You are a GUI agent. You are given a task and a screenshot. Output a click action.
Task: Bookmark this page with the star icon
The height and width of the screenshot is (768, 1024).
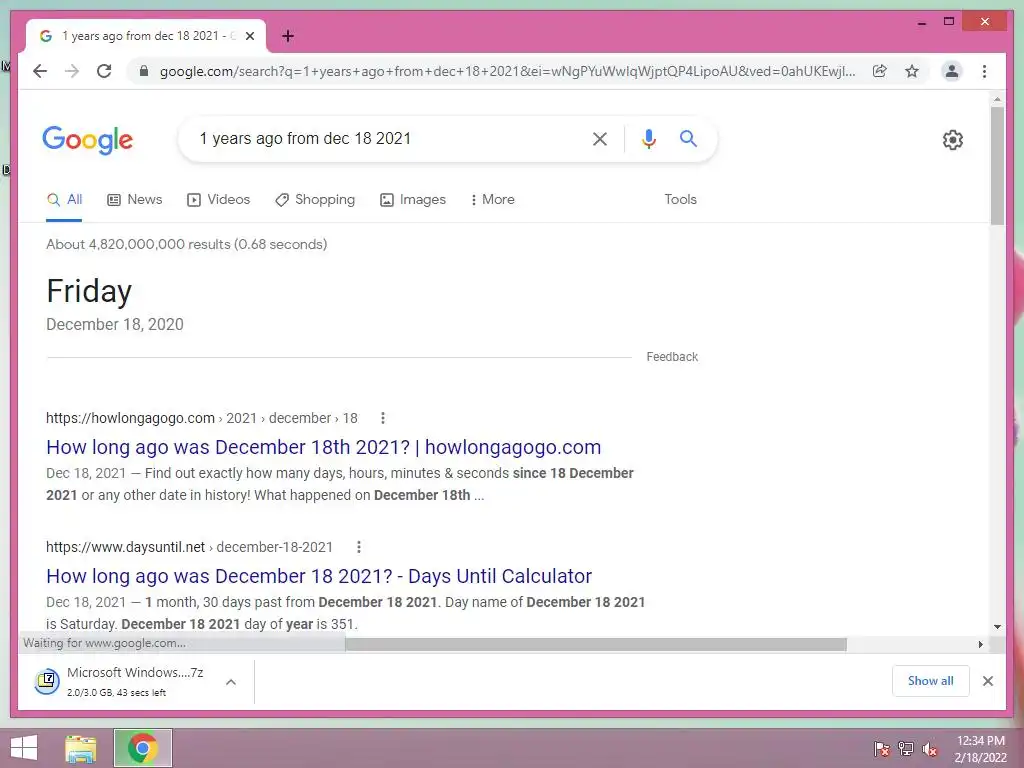pyautogui.click(x=912, y=71)
